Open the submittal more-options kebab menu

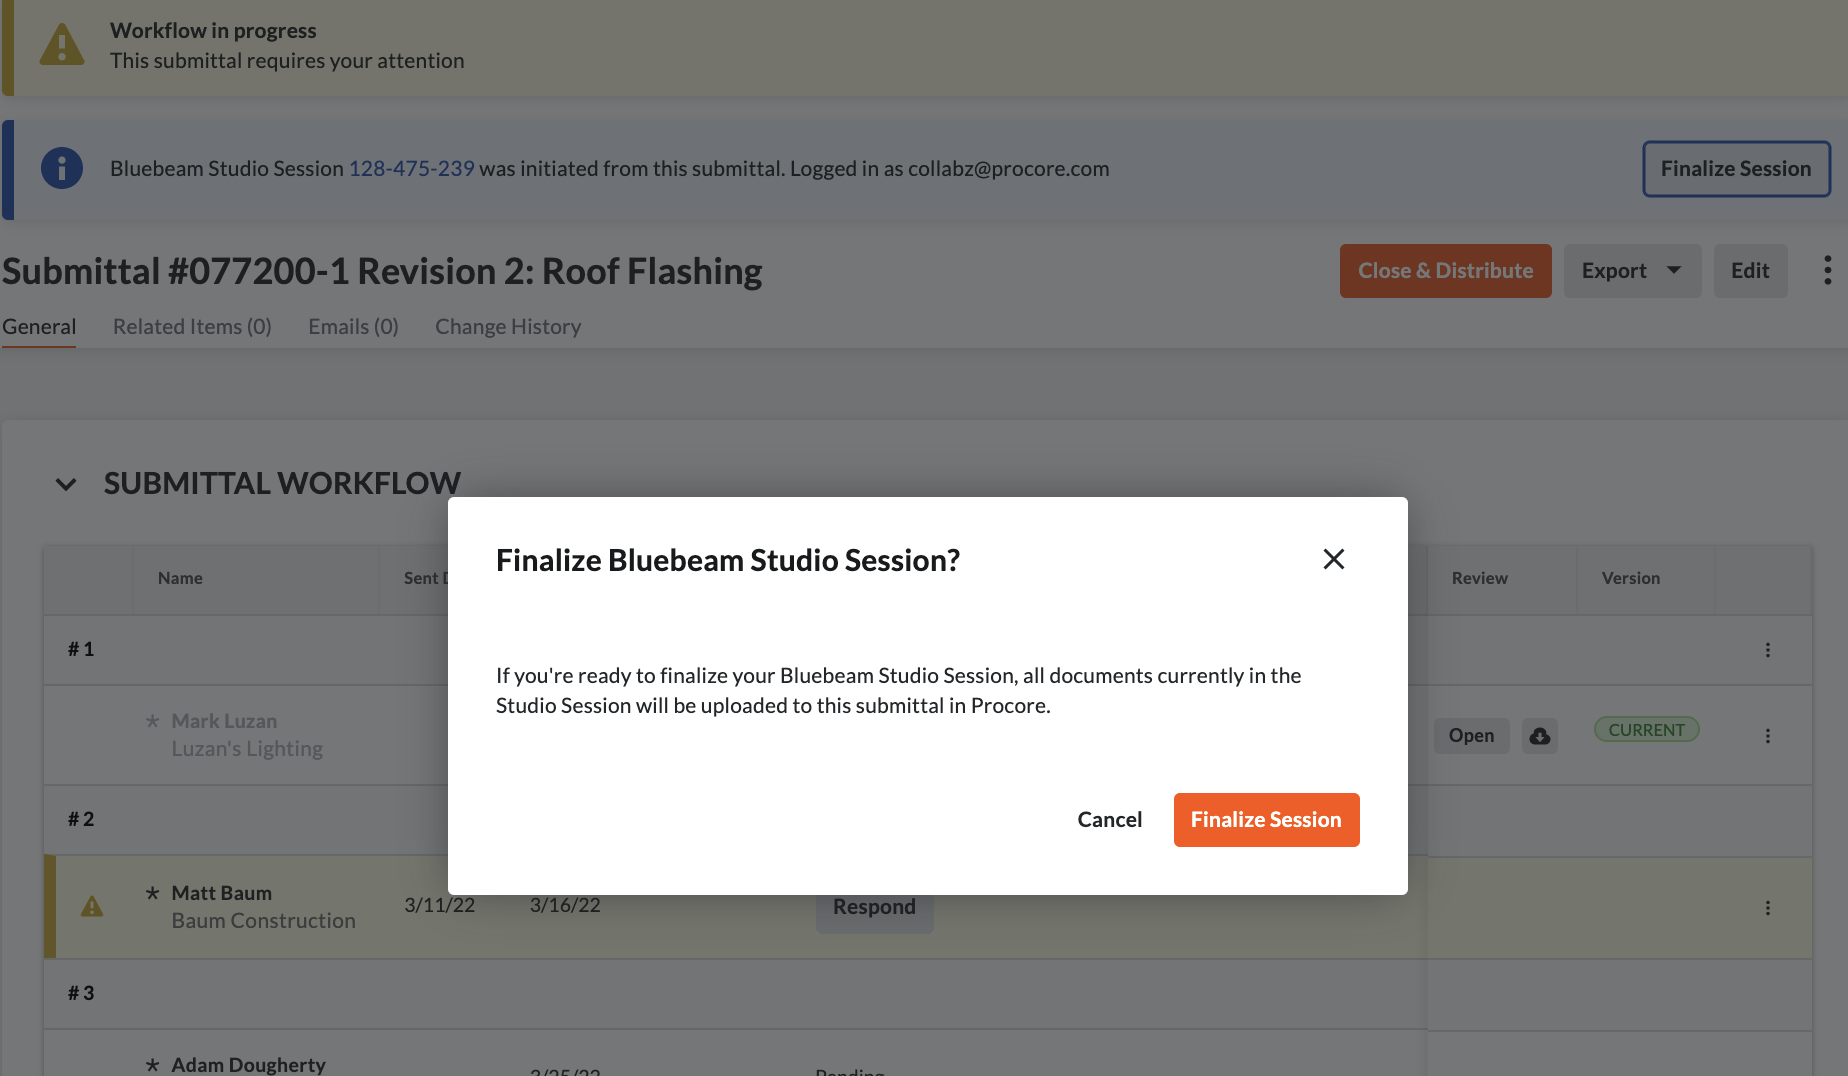tap(1827, 271)
